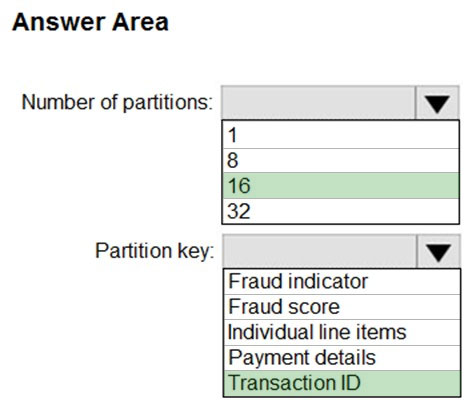This screenshot has height=404, width=472.
Task: Click the word Area in the heading
Action: 140,22
